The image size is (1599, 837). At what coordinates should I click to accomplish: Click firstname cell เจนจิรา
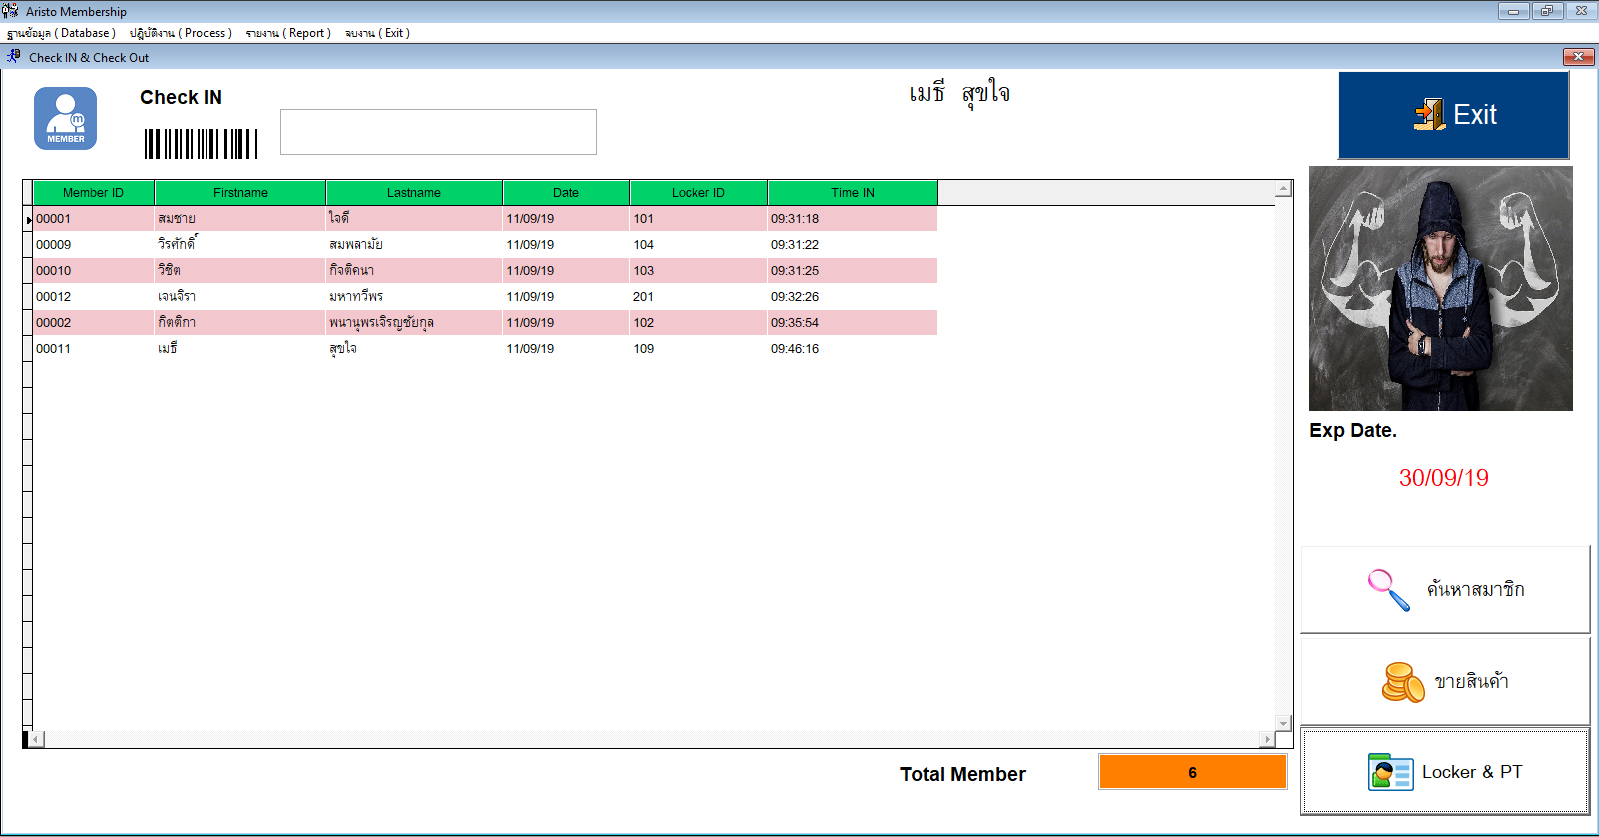click(240, 297)
